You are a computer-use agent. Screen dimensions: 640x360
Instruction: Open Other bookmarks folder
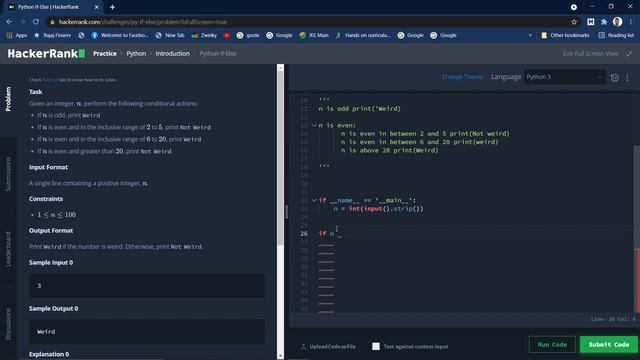coord(565,36)
